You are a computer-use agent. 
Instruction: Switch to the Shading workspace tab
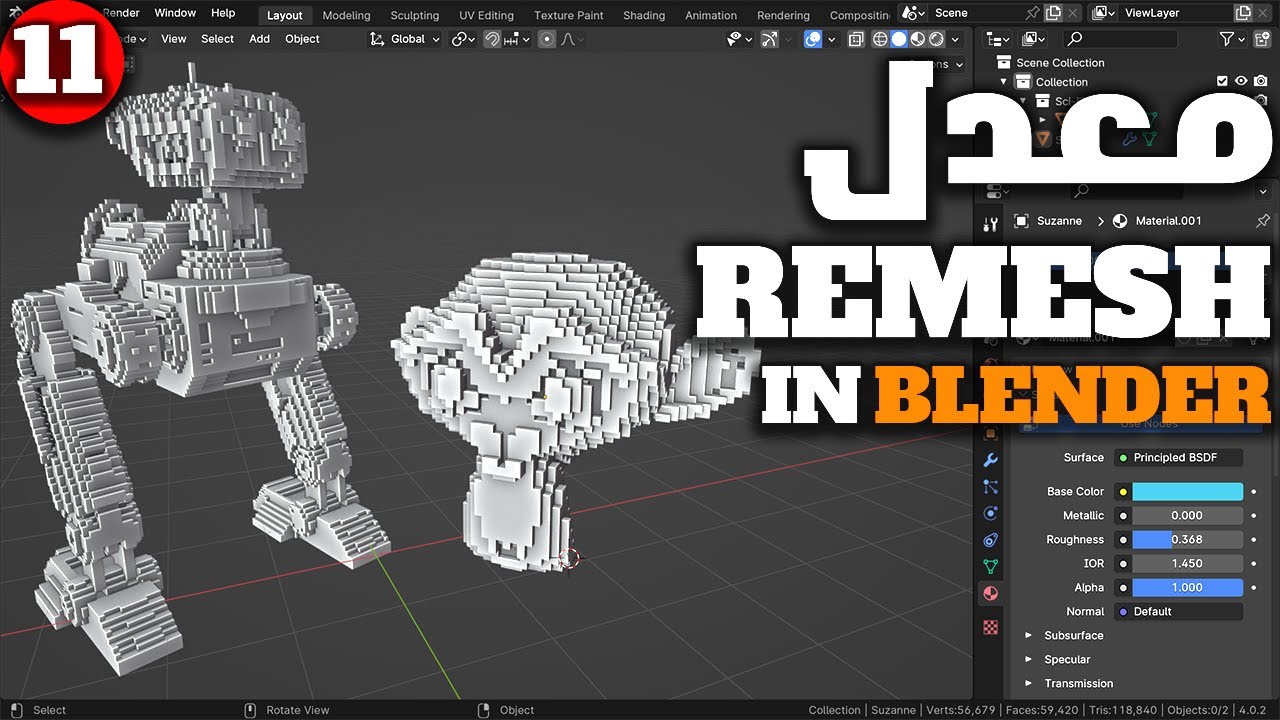click(x=644, y=15)
